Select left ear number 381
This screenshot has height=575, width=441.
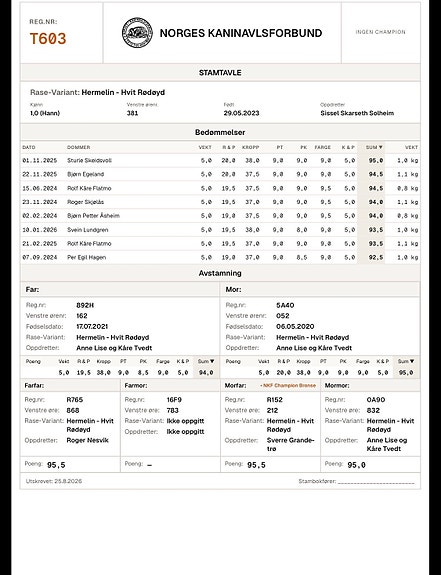132,113
